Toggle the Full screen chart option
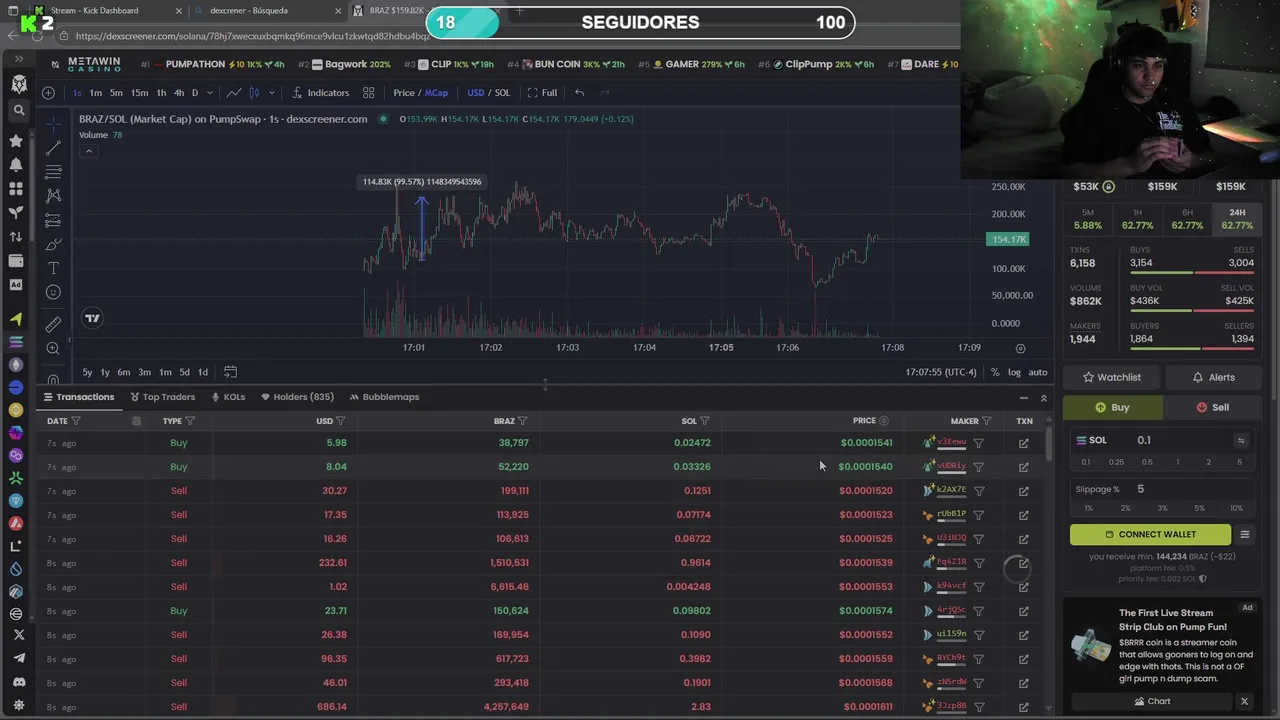Image resolution: width=1280 pixels, height=720 pixels. click(542, 93)
